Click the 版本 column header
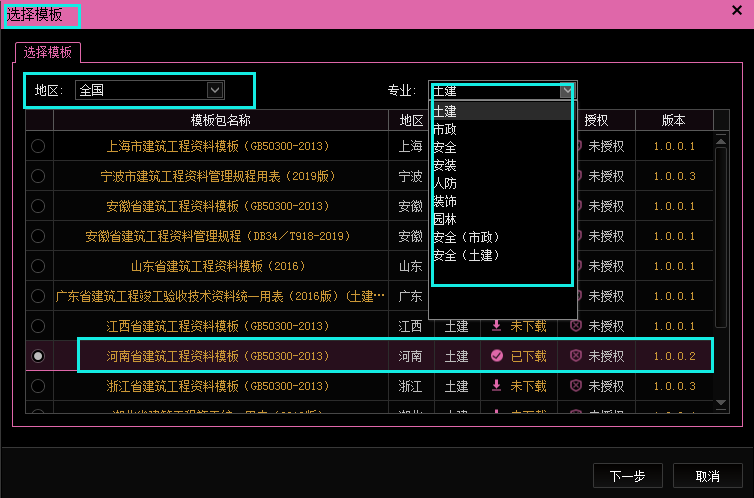The image size is (754, 498). 673,120
